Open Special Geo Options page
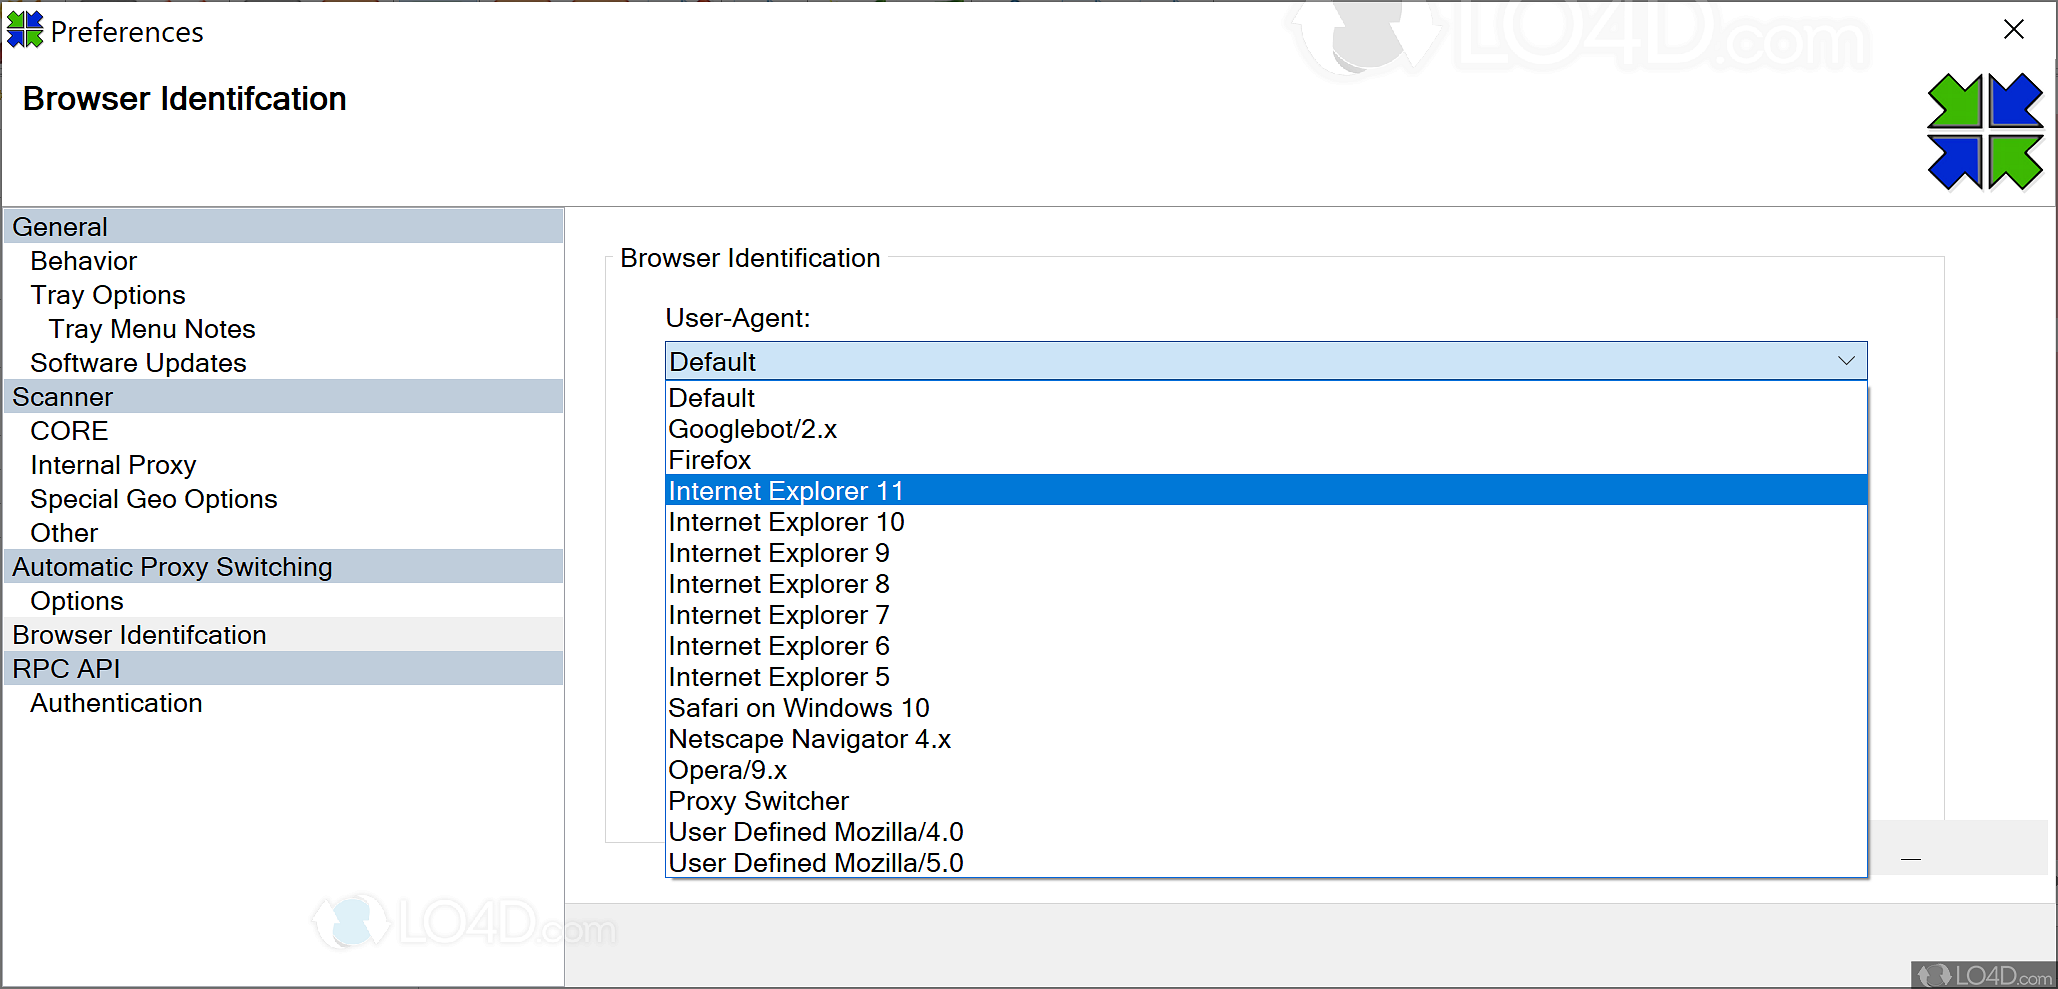The height and width of the screenshot is (989, 2058). pos(153,498)
